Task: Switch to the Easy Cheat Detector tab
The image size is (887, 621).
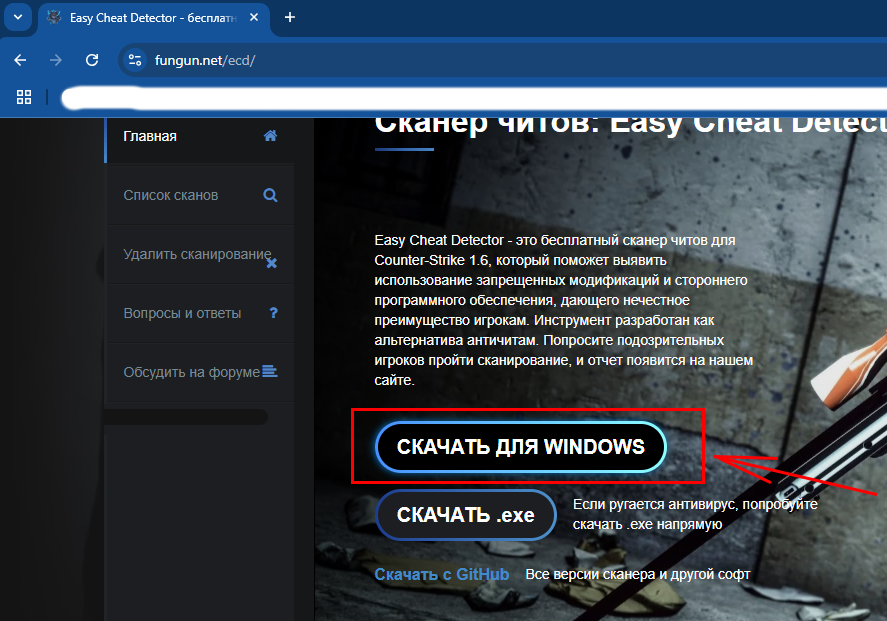Action: [153, 18]
